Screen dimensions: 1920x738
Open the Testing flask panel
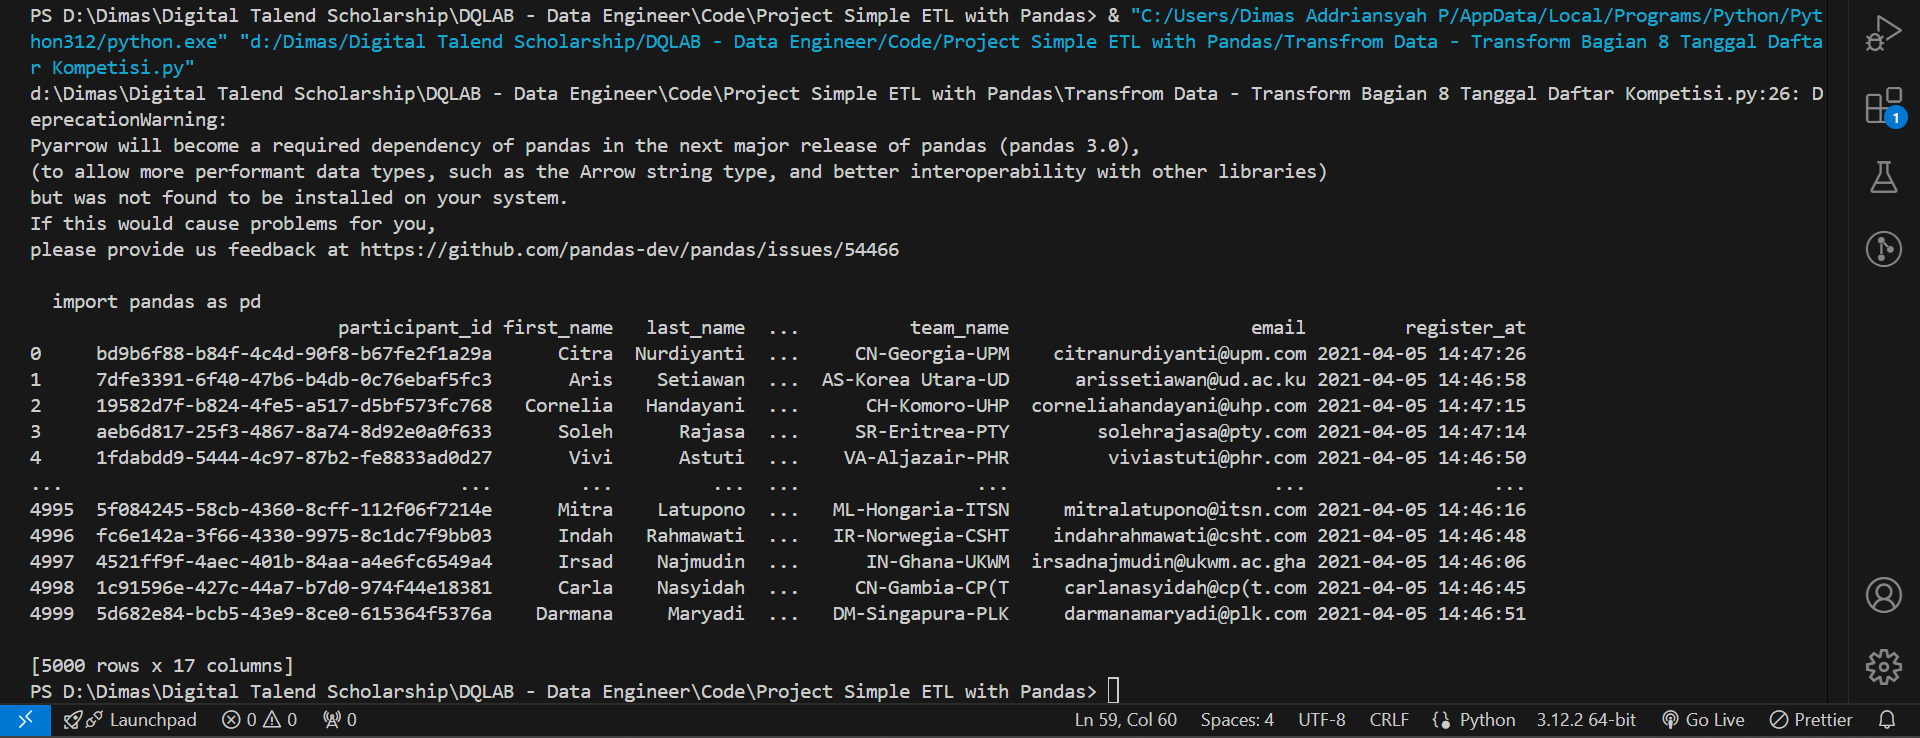click(x=1883, y=177)
